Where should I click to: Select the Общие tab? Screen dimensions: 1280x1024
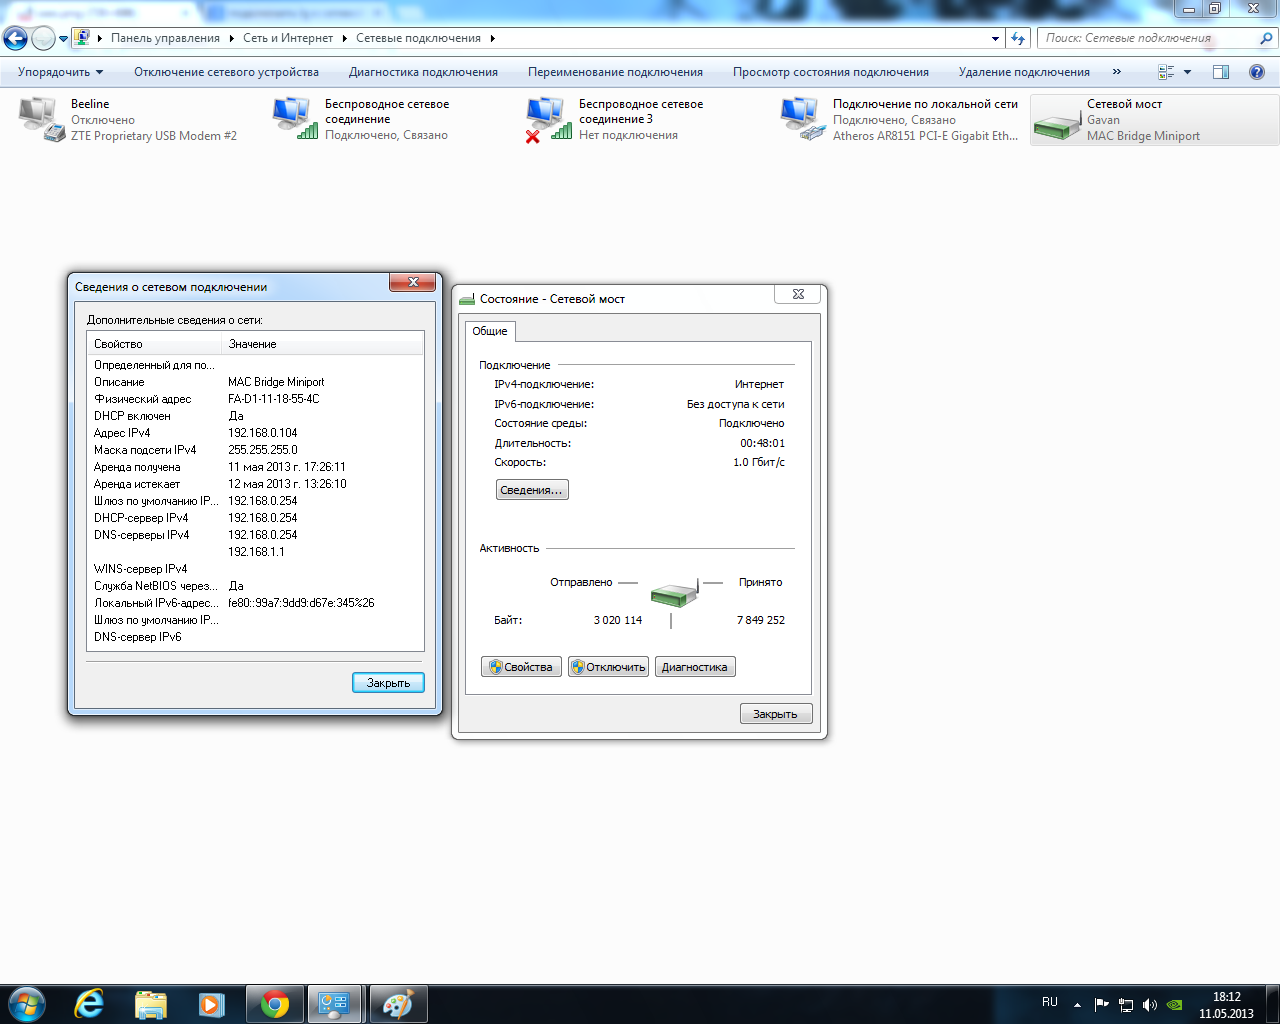click(x=490, y=331)
